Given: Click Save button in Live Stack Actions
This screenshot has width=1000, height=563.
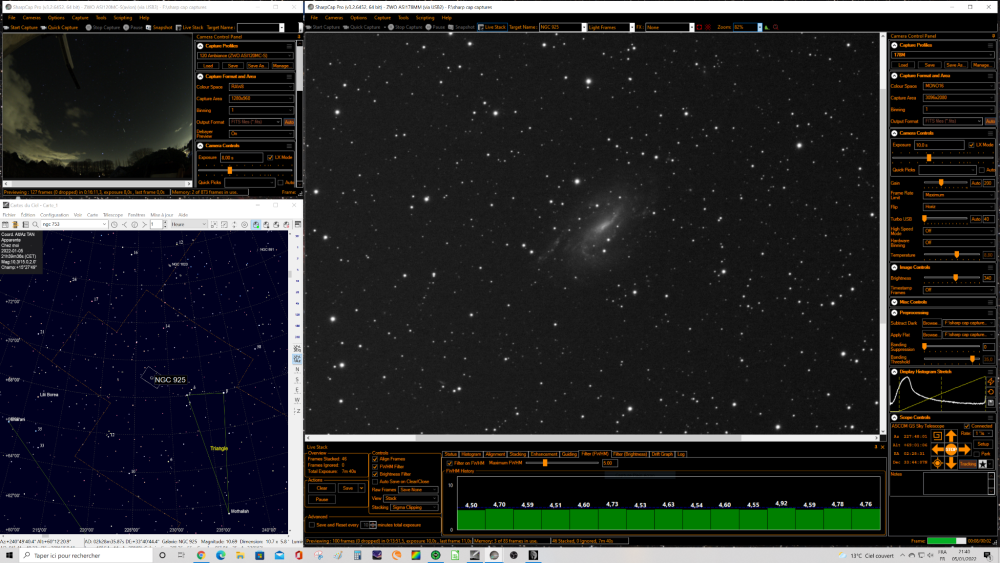Looking at the screenshot, I should click(348, 488).
